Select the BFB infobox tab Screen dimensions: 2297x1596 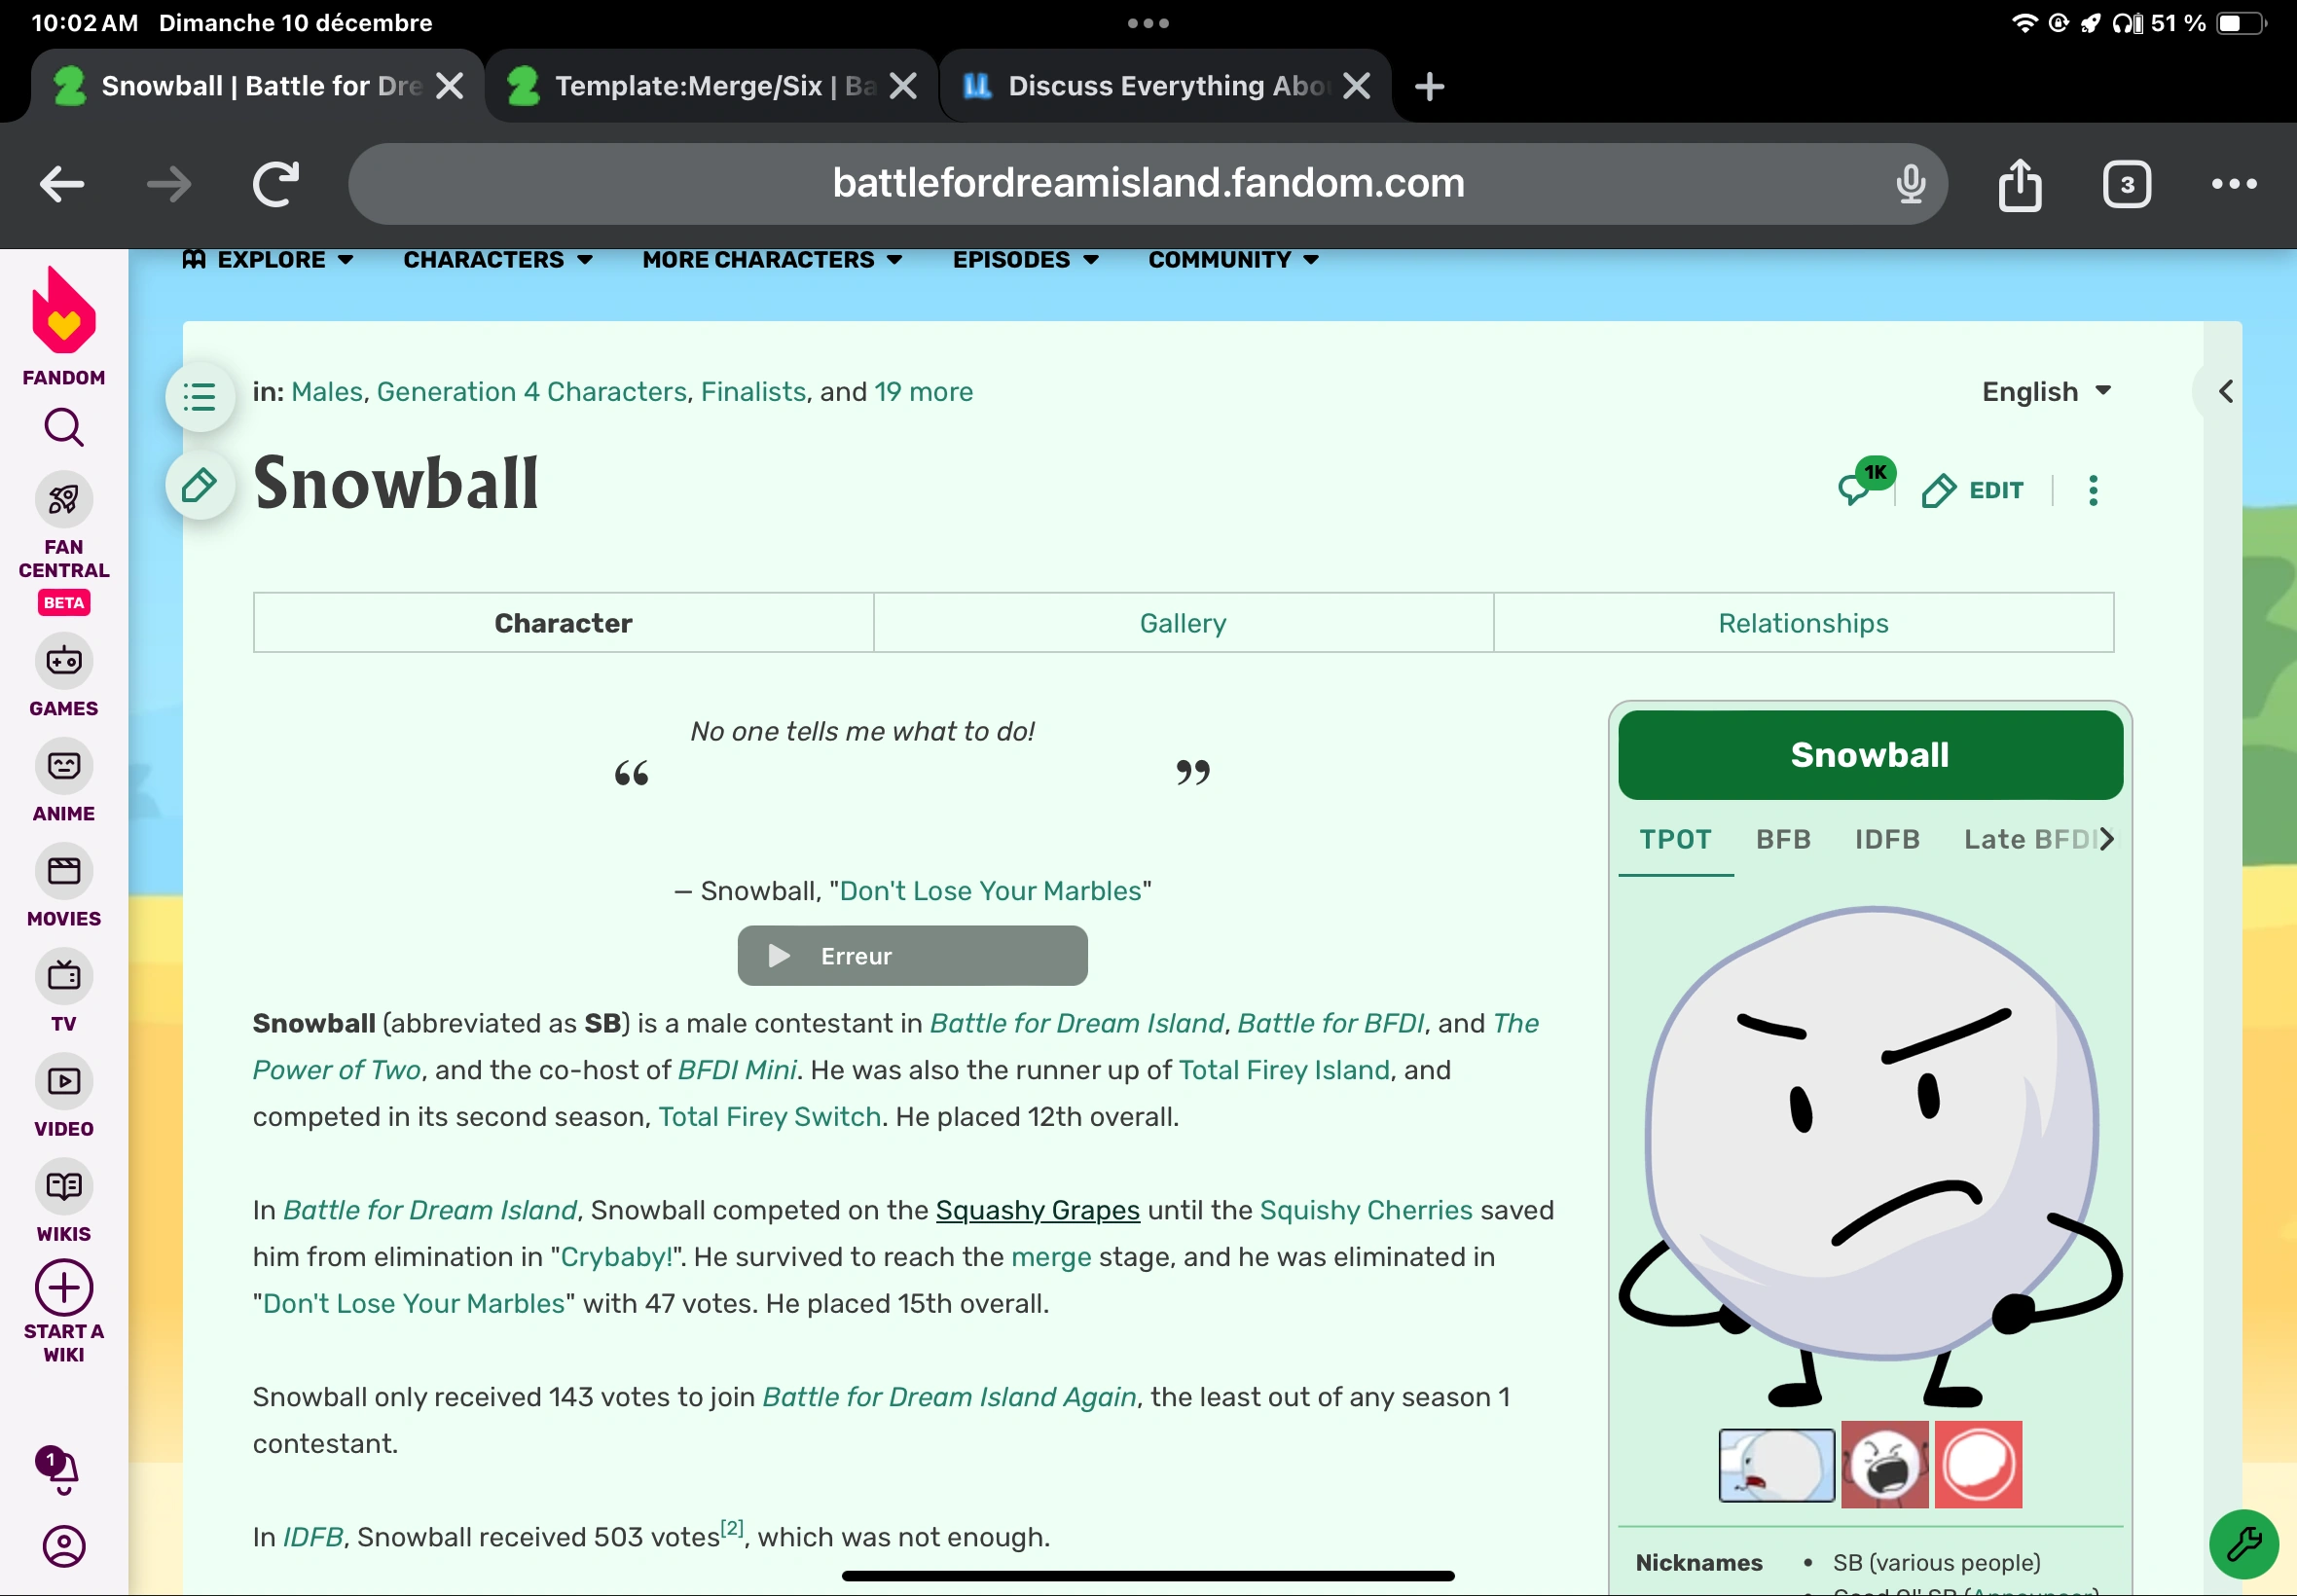[1783, 840]
